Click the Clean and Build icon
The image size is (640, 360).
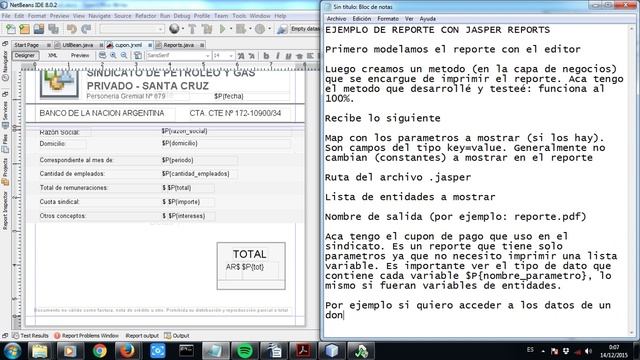(207, 29)
